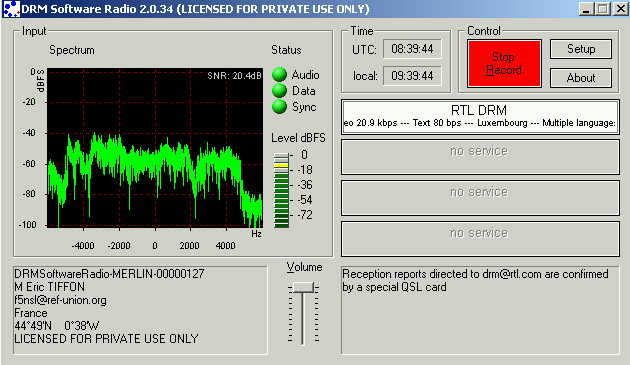Click the Status heading
Viewport: 630px width, 365px height.
286,50
